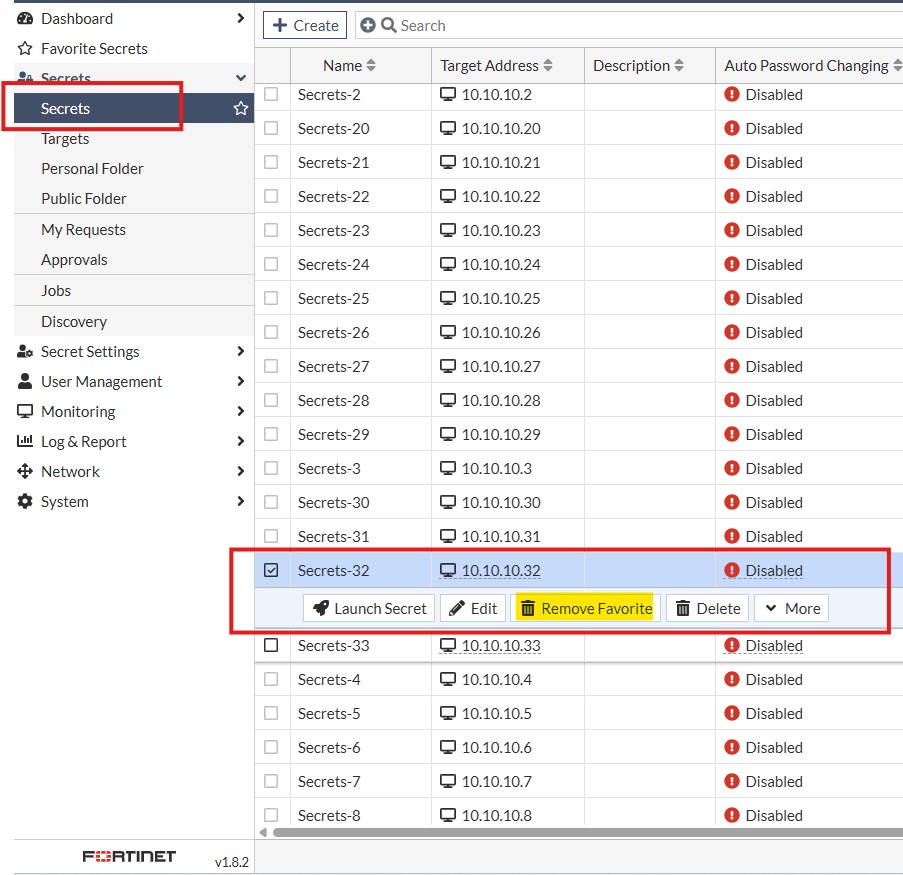Image resolution: width=903 pixels, height=875 pixels.
Task: Uncheck the Secrets-32 checkbox
Action: click(271, 570)
